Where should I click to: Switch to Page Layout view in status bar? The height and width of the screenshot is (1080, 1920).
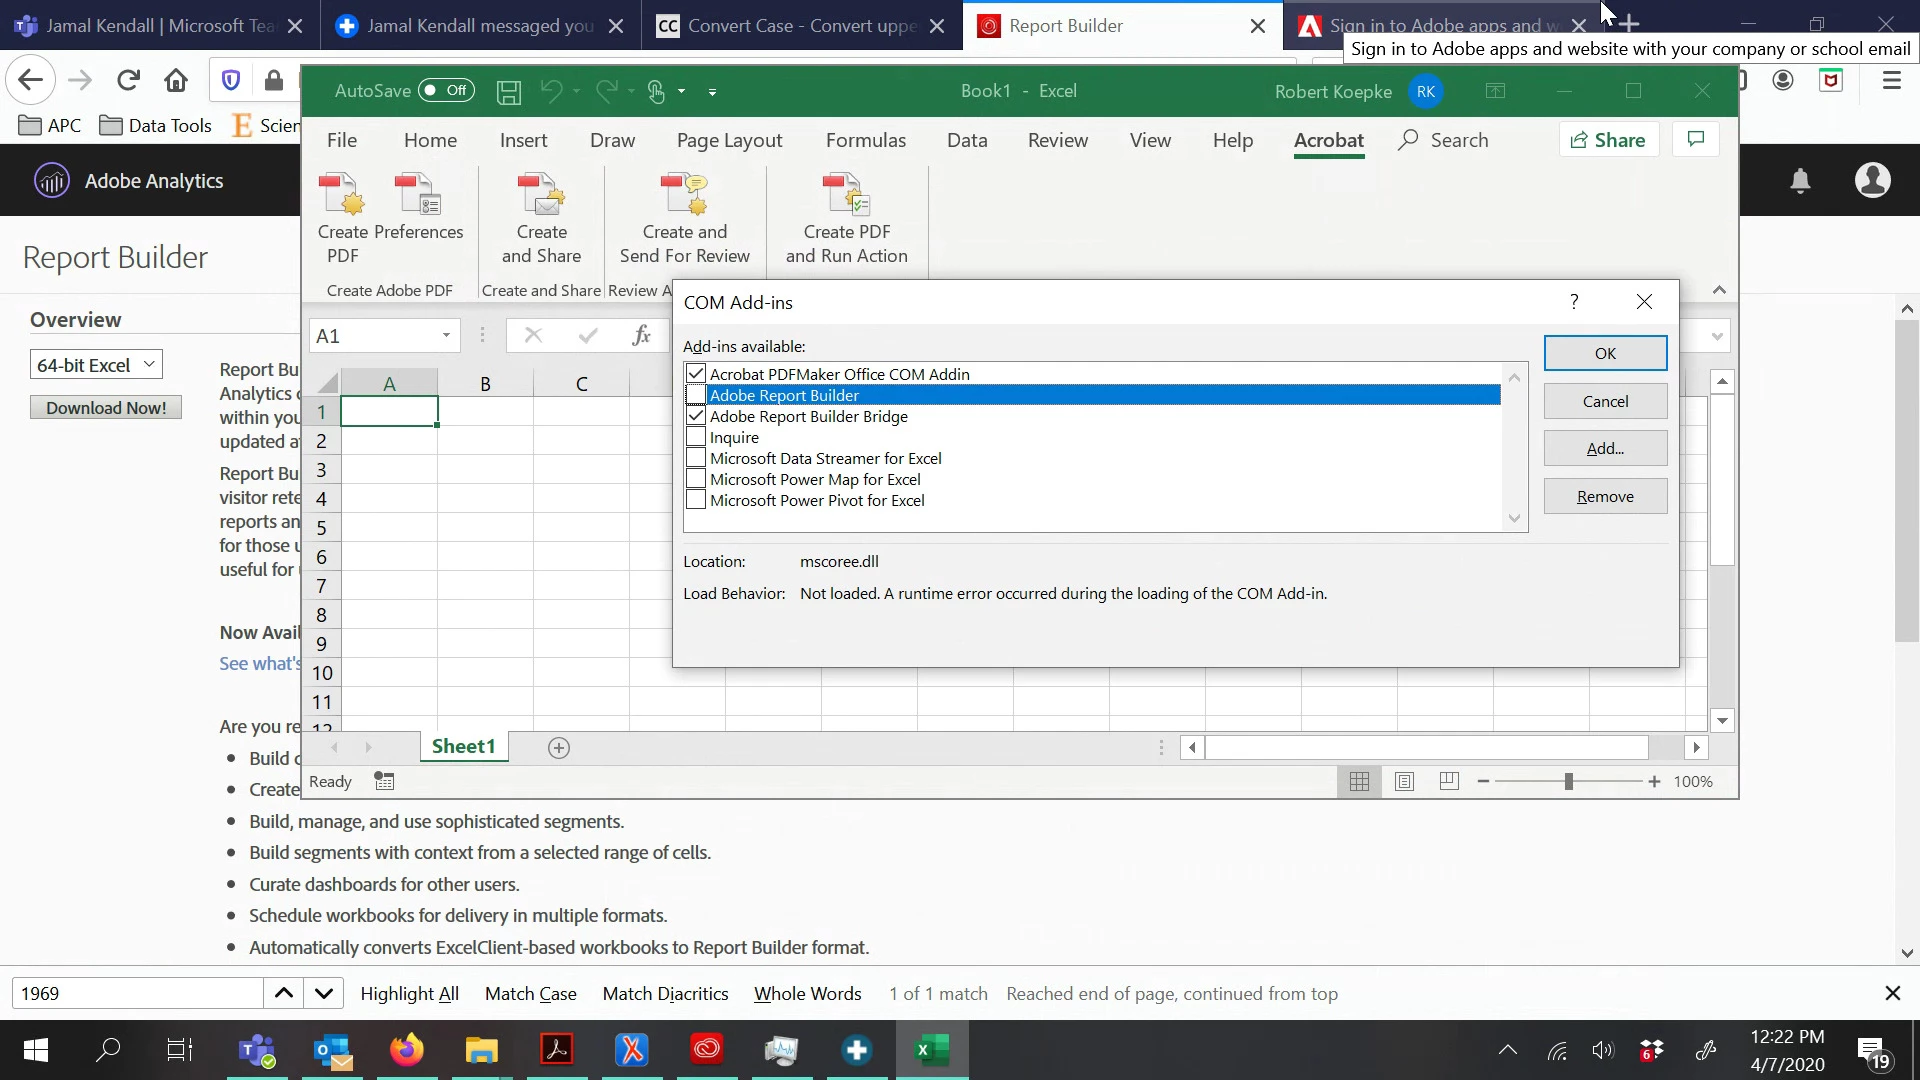1404,782
